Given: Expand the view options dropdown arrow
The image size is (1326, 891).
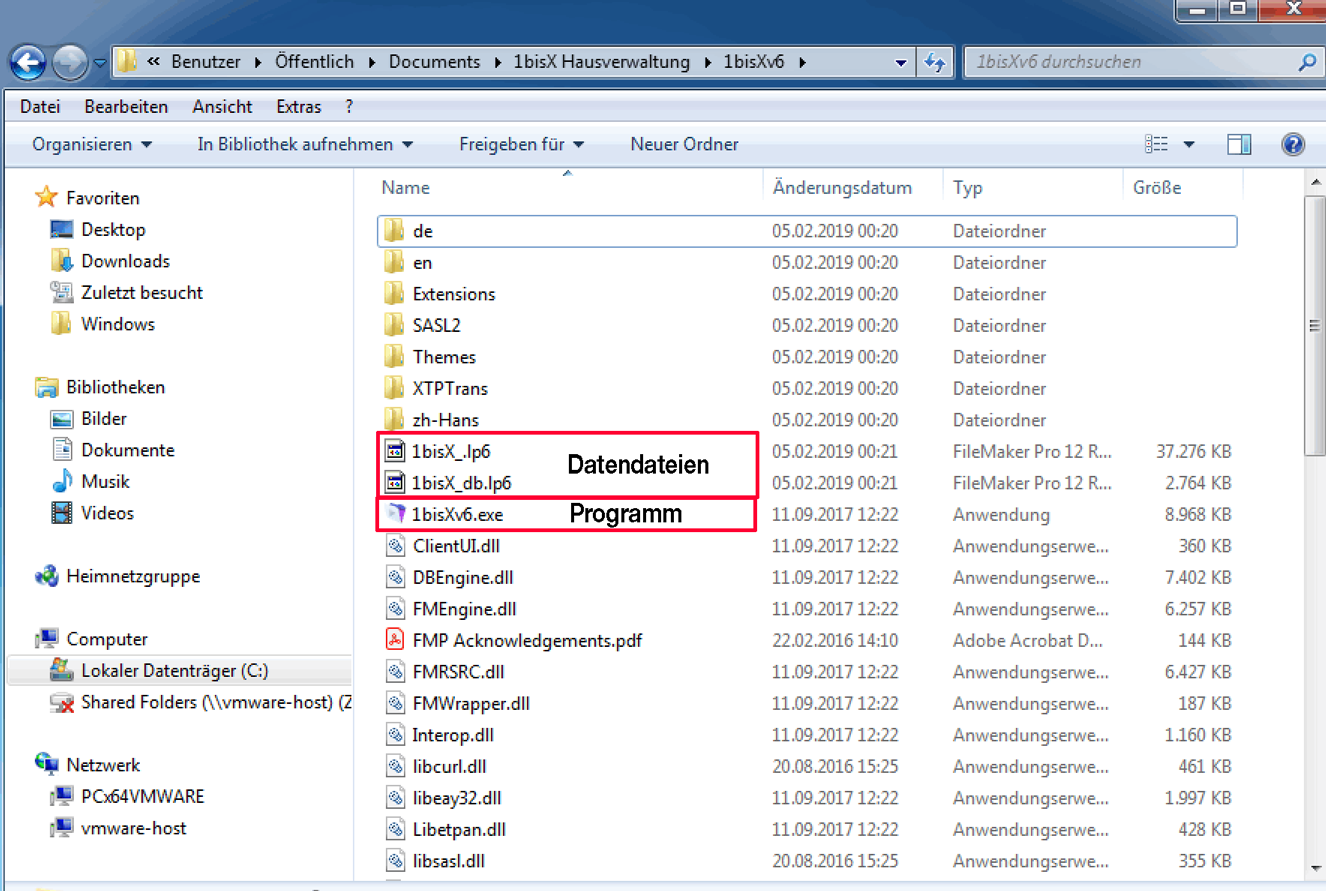Looking at the screenshot, I should [1189, 145].
